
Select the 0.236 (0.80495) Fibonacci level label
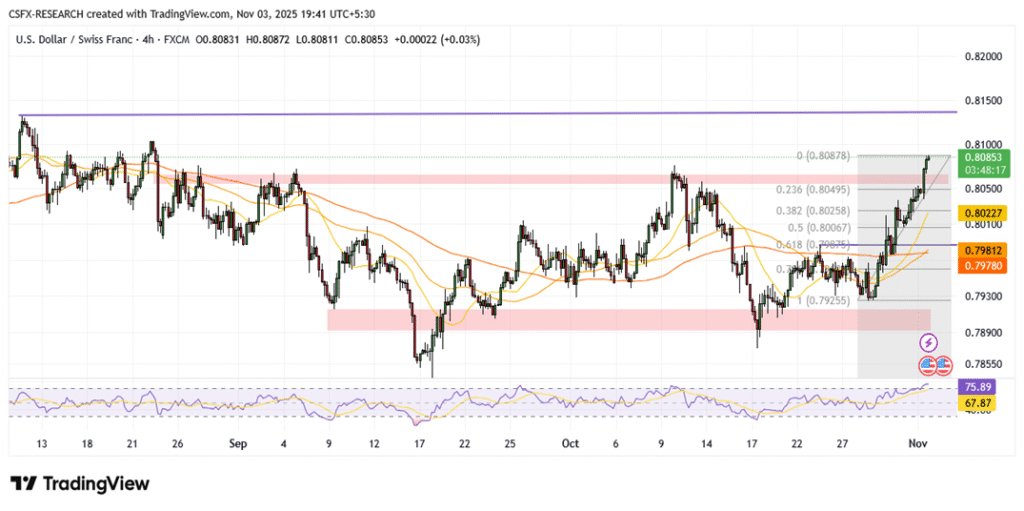[813, 189]
